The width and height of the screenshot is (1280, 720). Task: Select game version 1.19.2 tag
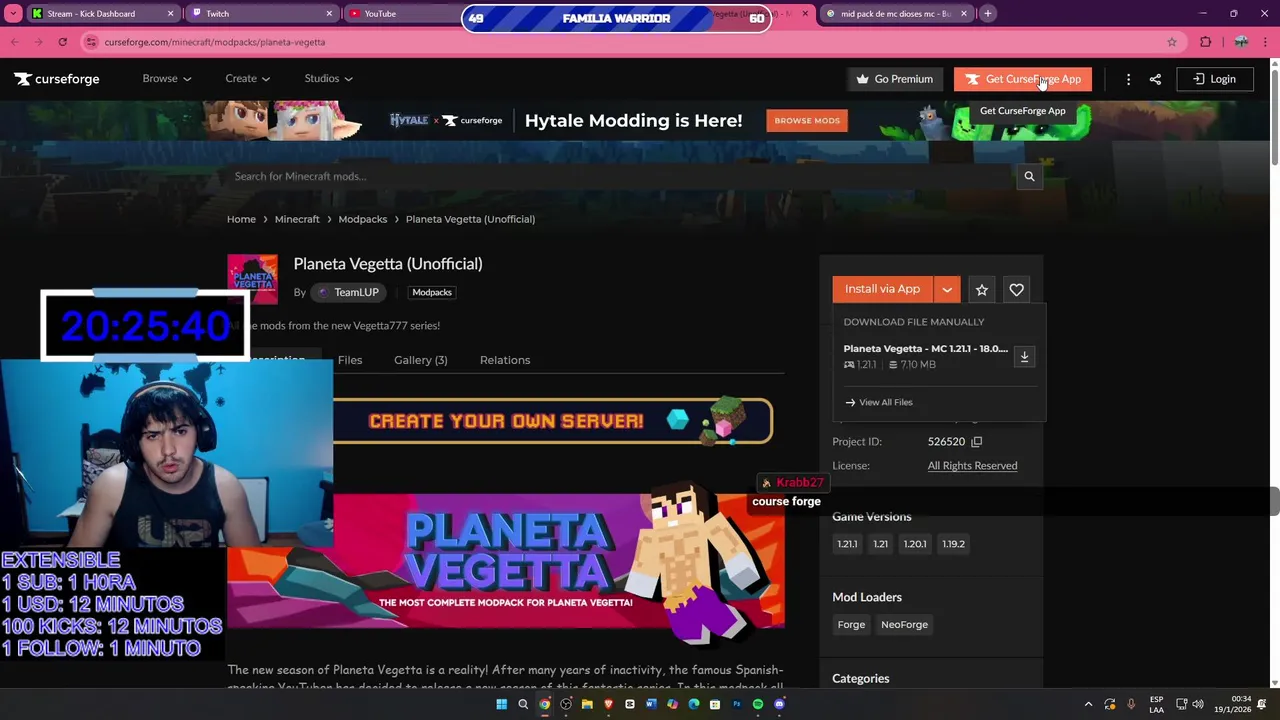coord(953,544)
